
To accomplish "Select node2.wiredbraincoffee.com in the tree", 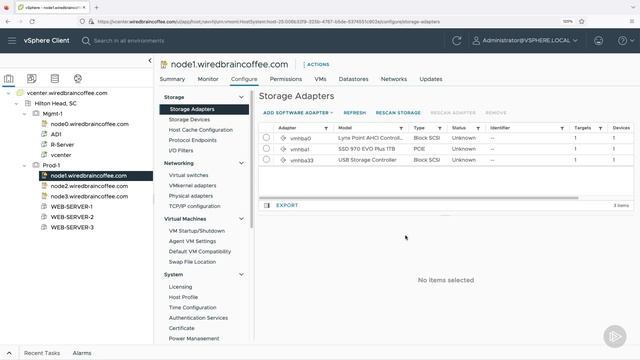I will click(x=89, y=186).
